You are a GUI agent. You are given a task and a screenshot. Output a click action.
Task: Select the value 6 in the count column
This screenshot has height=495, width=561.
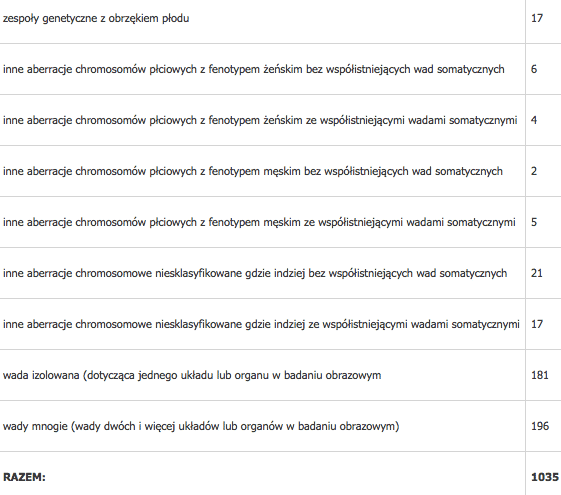[x=534, y=69]
